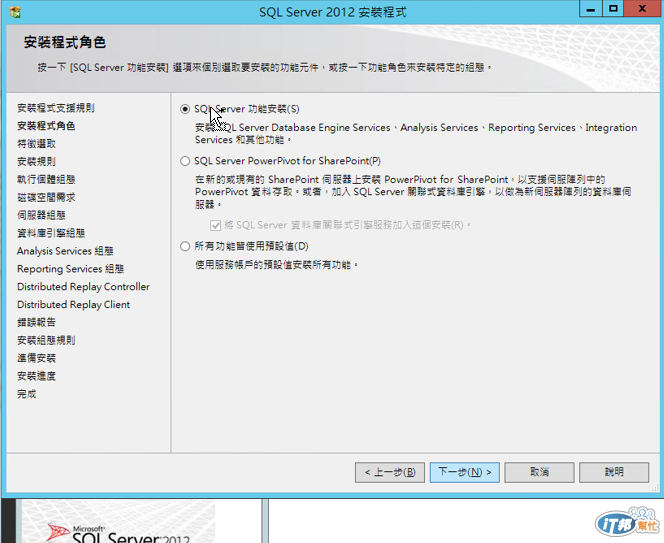Proceed with 下一步(N) button
The height and width of the screenshot is (543, 664).
point(465,472)
